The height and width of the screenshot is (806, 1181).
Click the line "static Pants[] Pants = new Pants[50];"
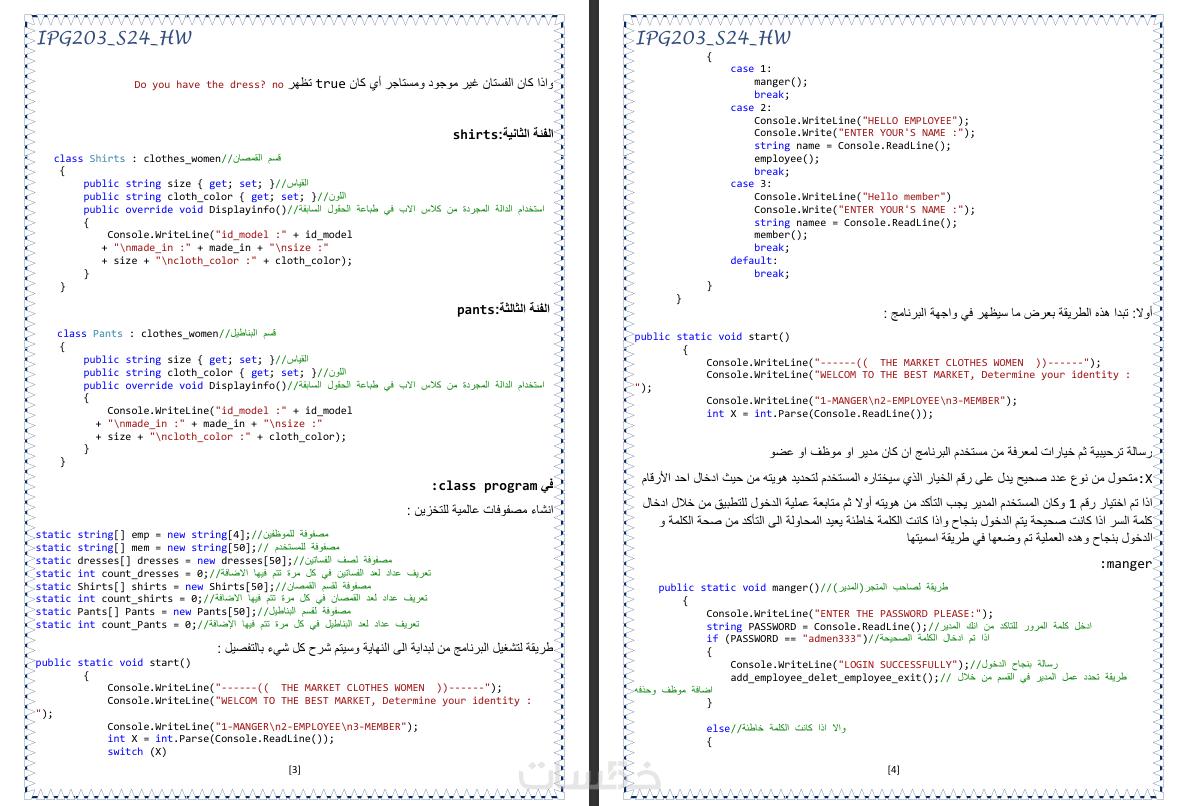tap(144, 612)
